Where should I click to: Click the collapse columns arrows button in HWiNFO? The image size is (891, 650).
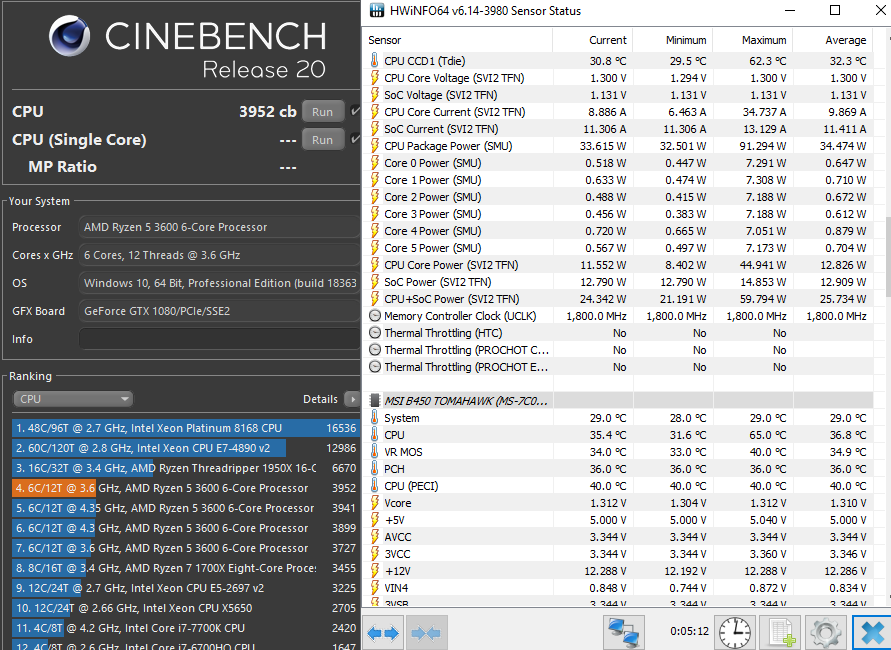click(427, 632)
